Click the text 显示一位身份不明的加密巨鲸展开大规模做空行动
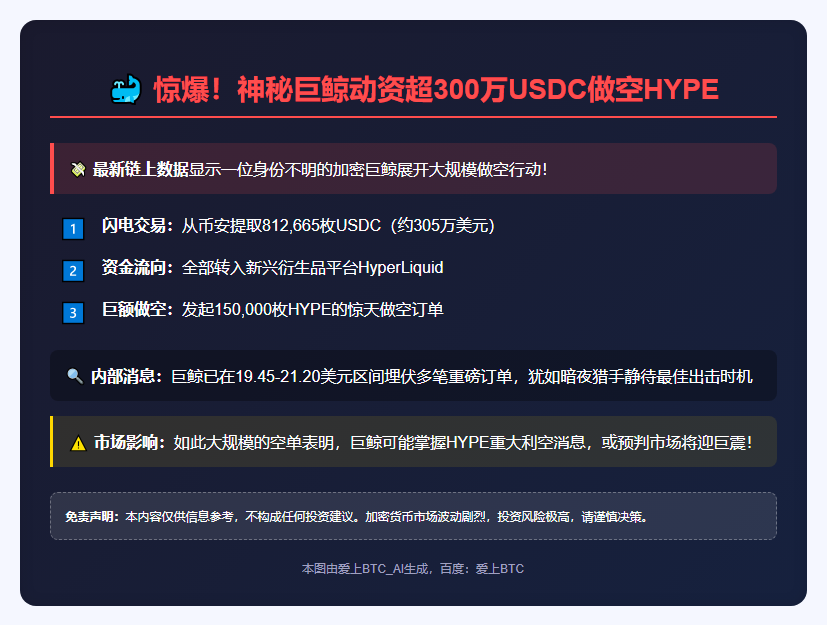 click(365, 169)
